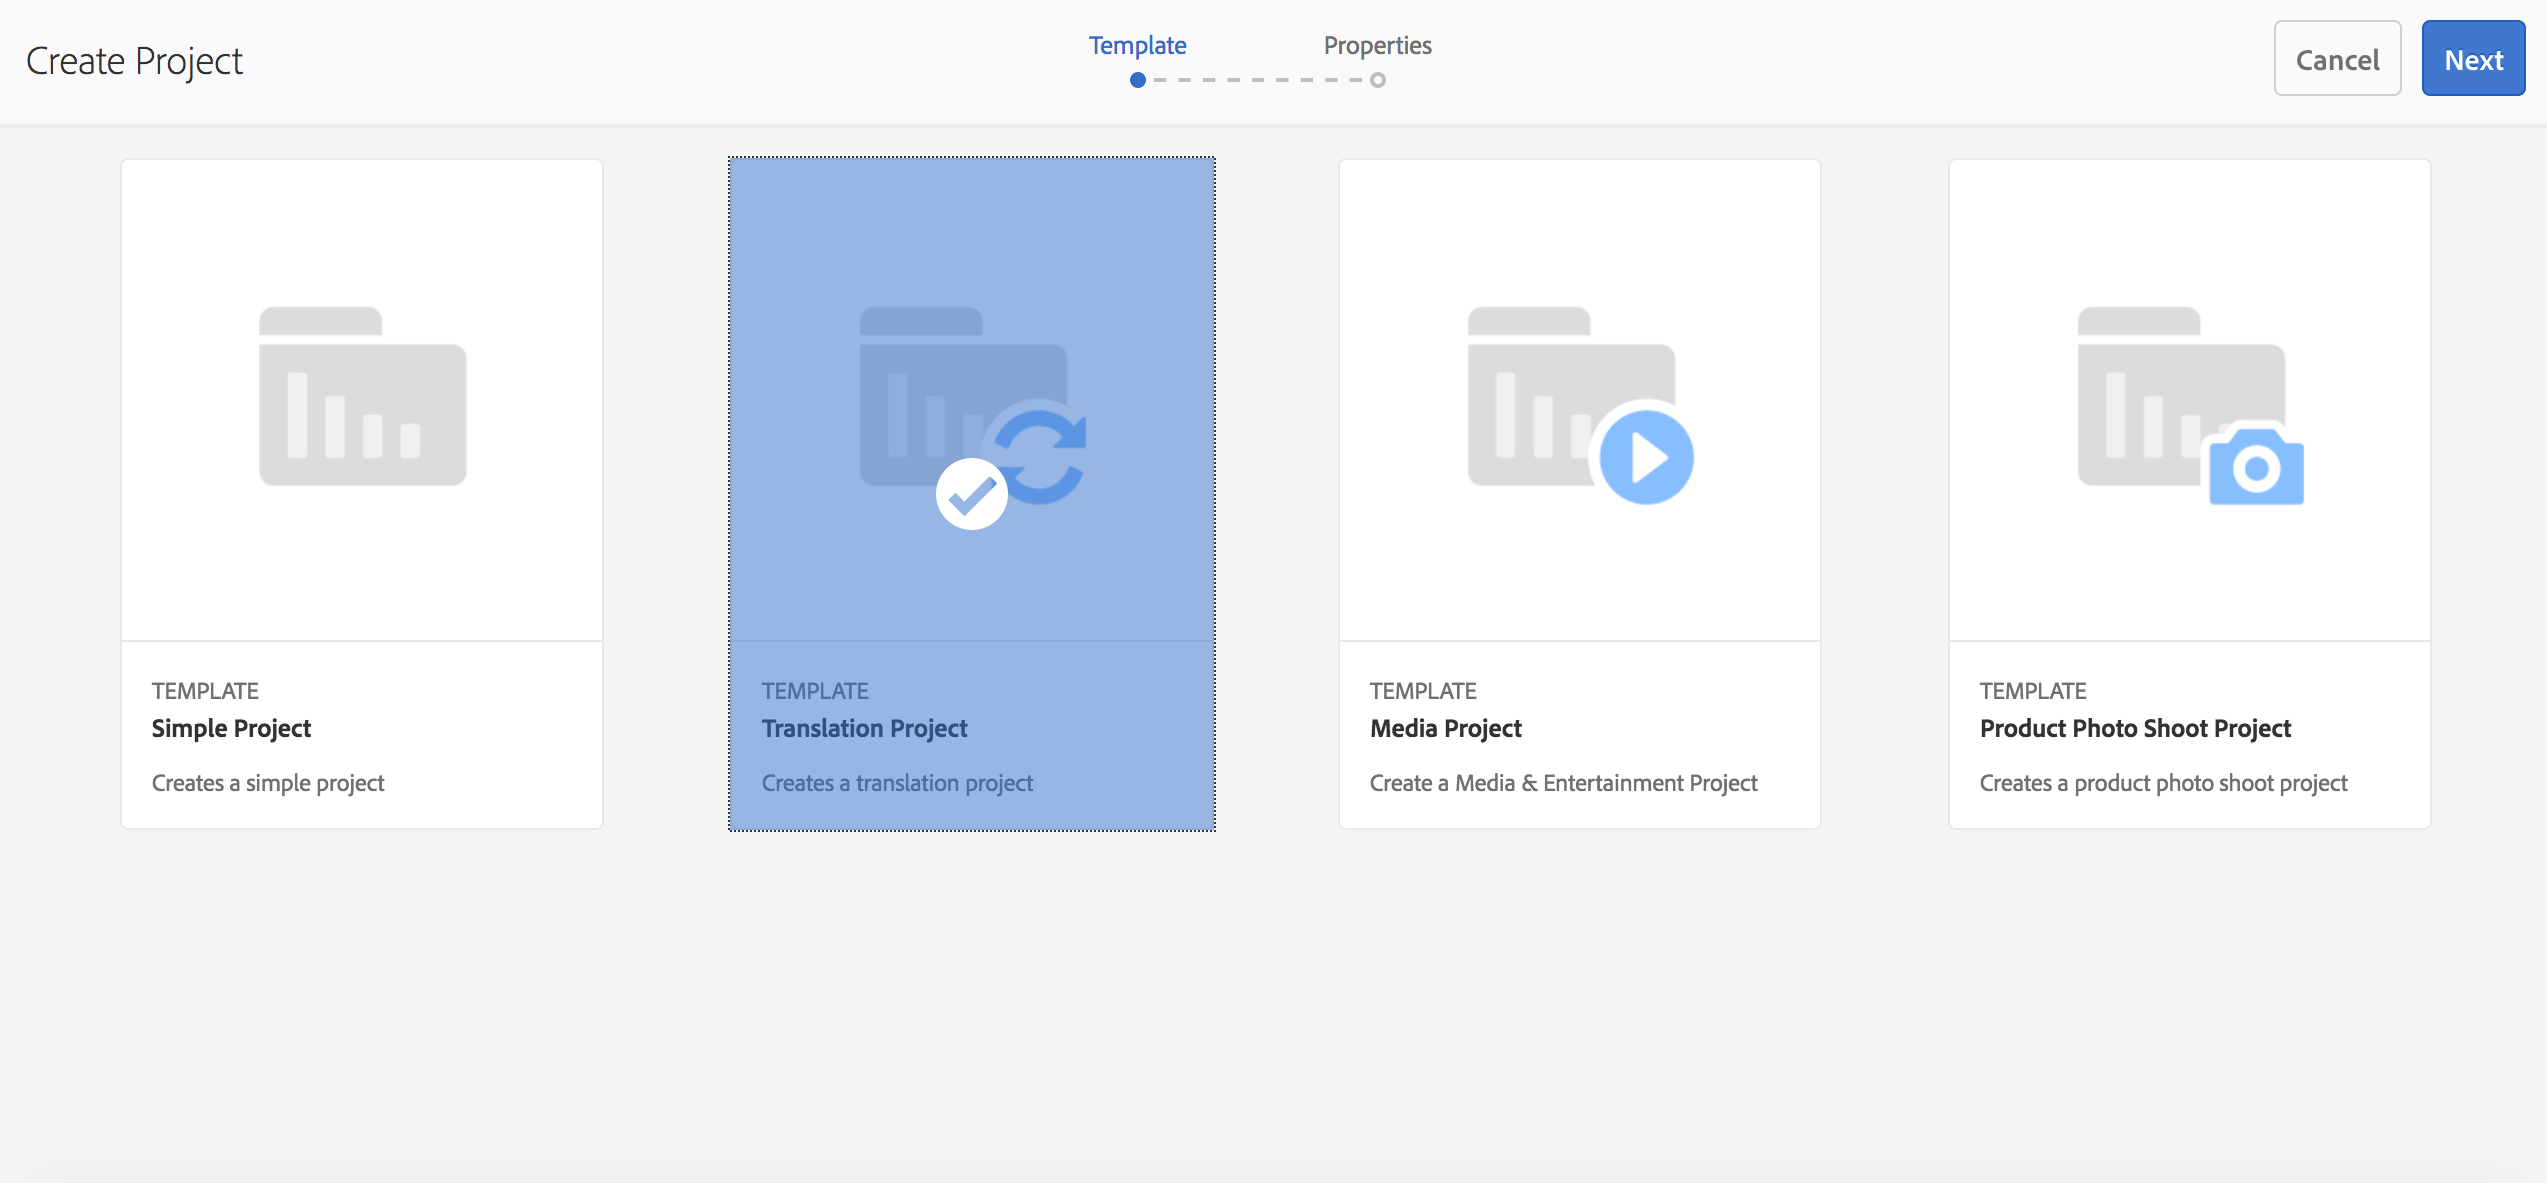Select the Simple Project title text
This screenshot has height=1183, width=2547.
[x=231, y=728]
